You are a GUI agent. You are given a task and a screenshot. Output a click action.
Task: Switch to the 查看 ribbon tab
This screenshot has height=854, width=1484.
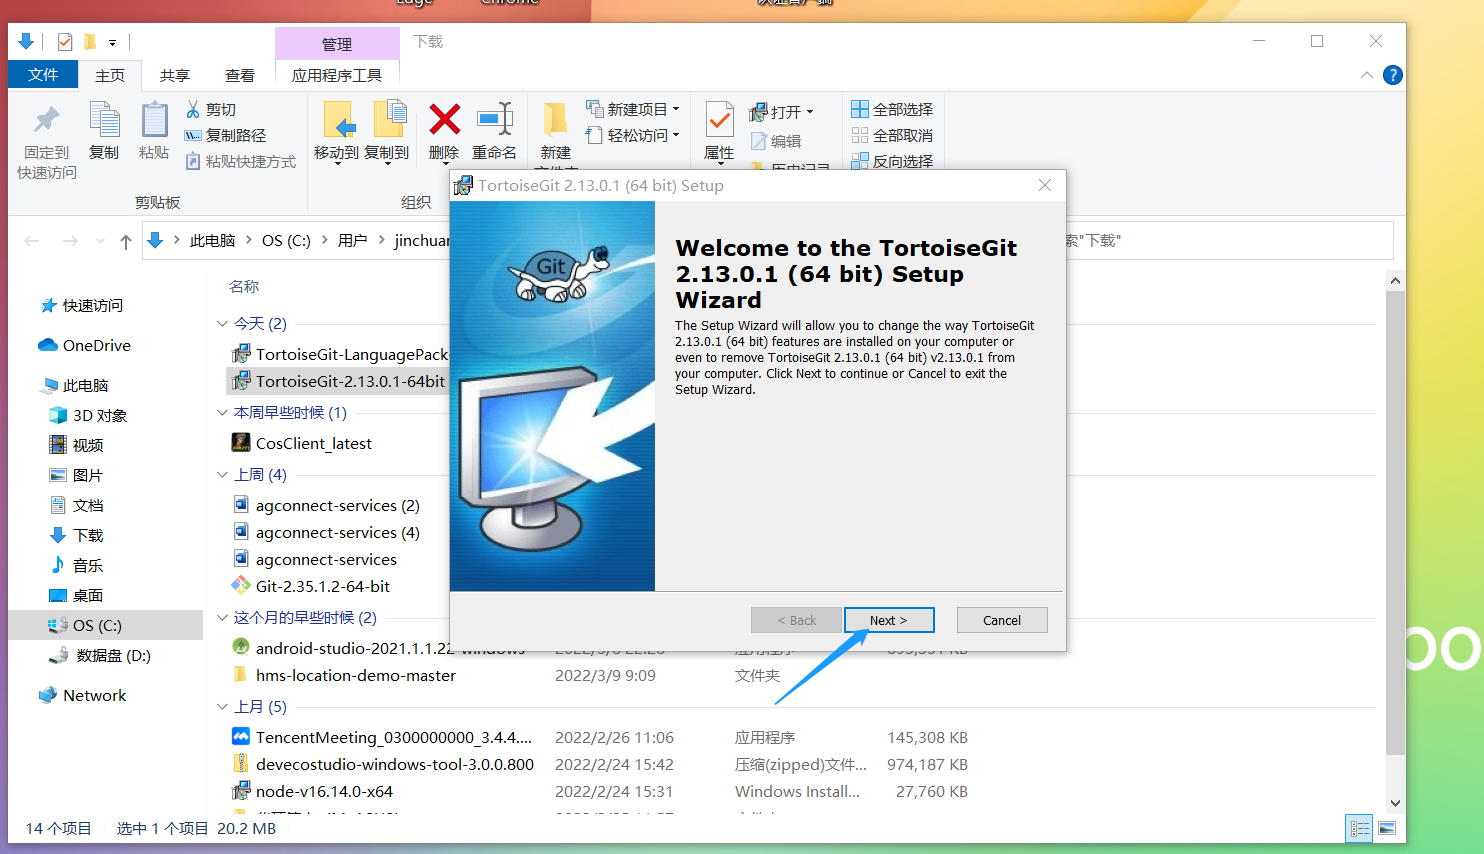pos(240,75)
